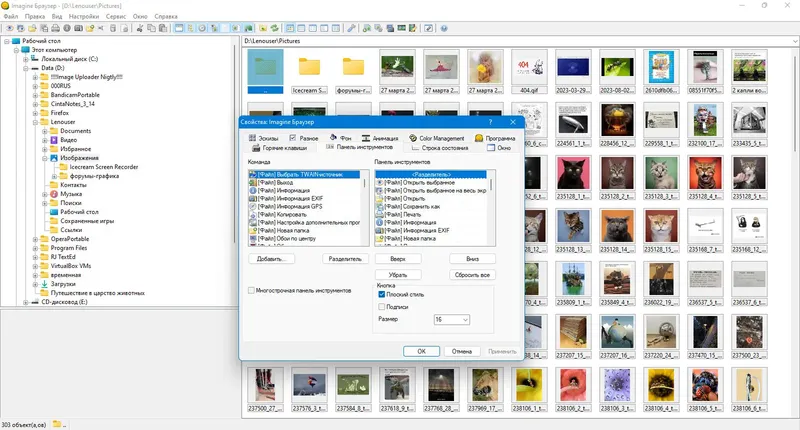Click the round Information icon in main toolbar
This screenshot has height=430, width=800.
[x=67, y=28]
